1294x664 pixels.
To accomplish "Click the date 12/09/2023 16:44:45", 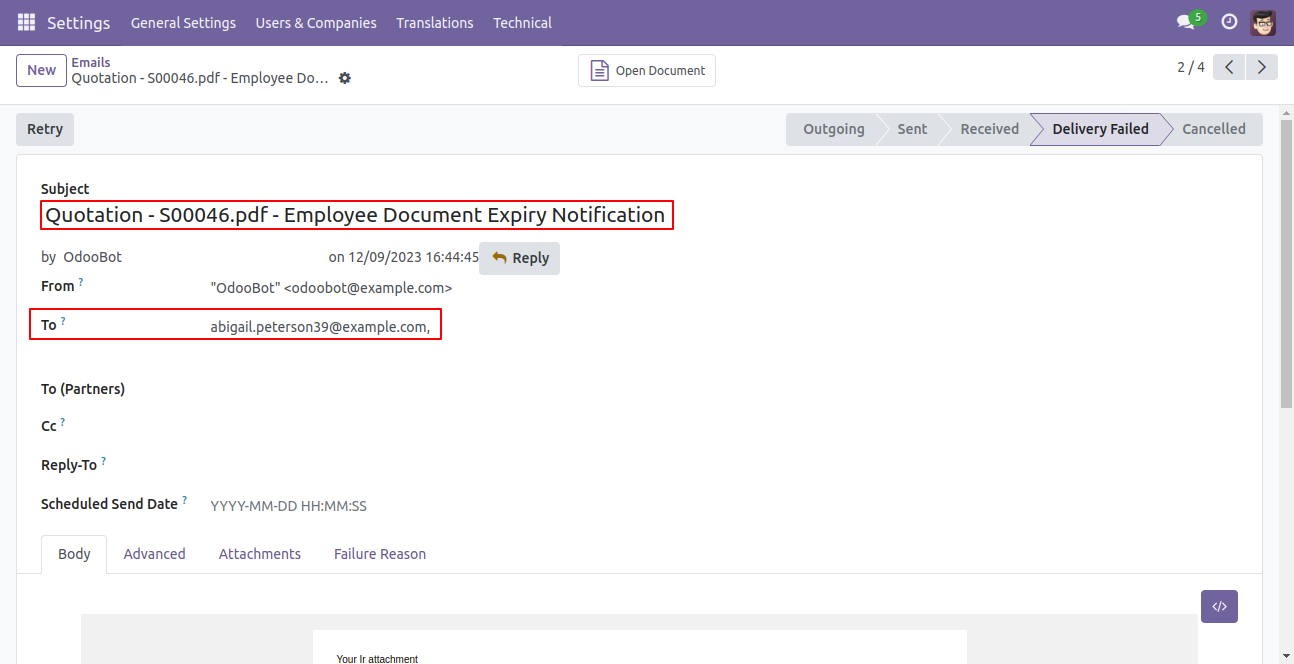I will point(414,257).
